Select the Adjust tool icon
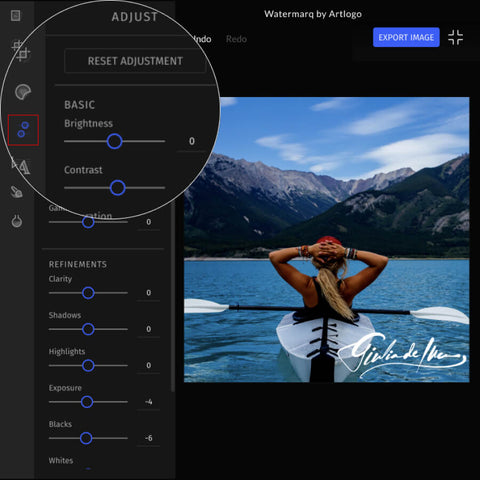This screenshot has height=480, width=480. pyautogui.click(x=23, y=130)
